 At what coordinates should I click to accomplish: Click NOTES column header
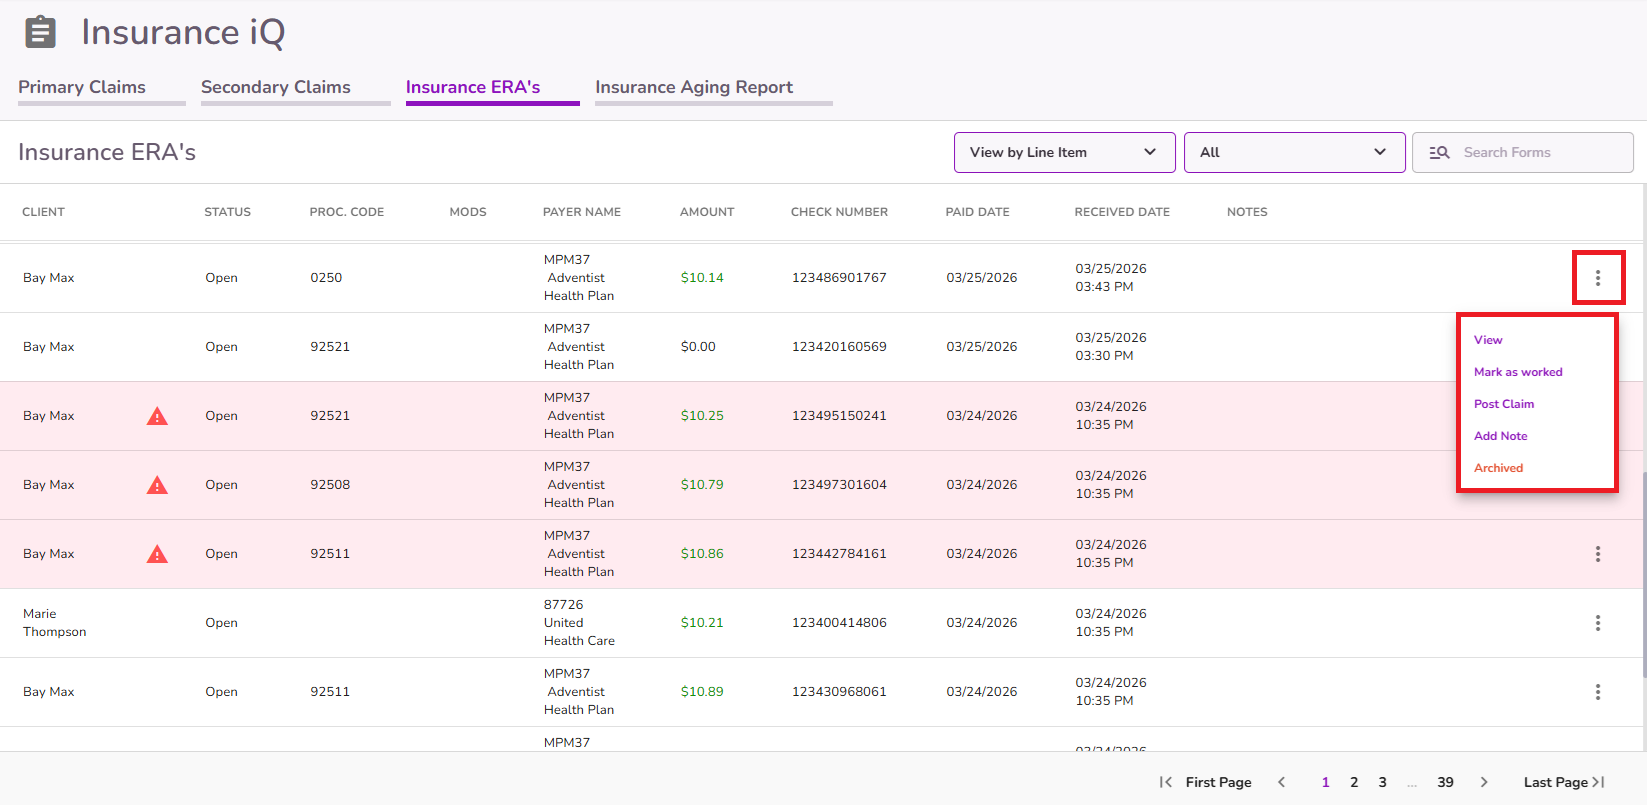[x=1247, y=212]
